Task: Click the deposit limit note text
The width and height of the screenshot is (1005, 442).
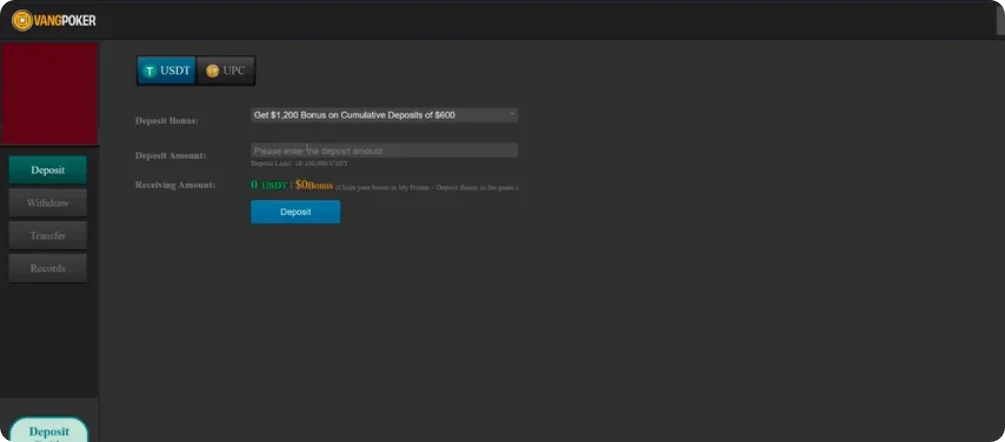Action: (x=298, y=163)
